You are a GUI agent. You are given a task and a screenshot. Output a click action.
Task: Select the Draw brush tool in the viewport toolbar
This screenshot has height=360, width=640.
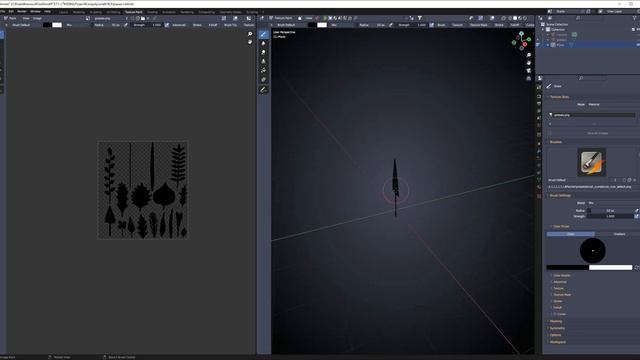pyautogui.click(x=263, y=35)
